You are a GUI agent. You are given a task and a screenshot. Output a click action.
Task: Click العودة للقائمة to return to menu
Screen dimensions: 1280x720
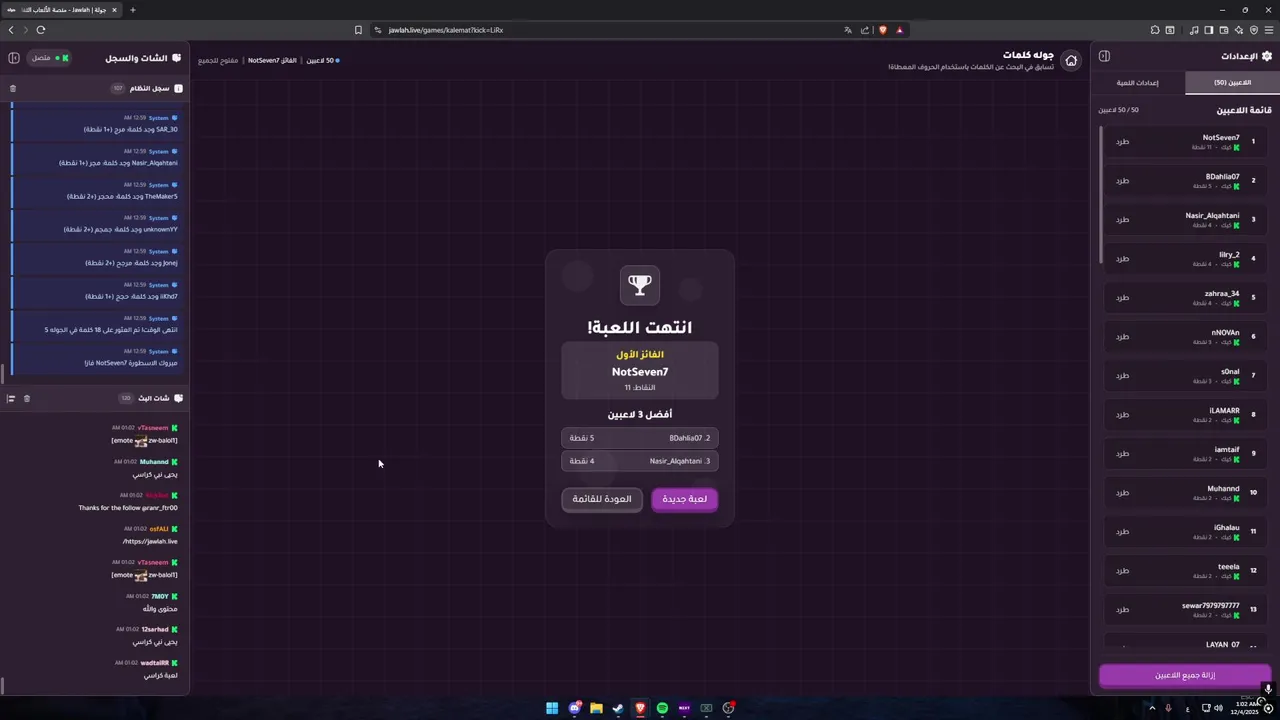pyautogui.click(x=602, y=499)
